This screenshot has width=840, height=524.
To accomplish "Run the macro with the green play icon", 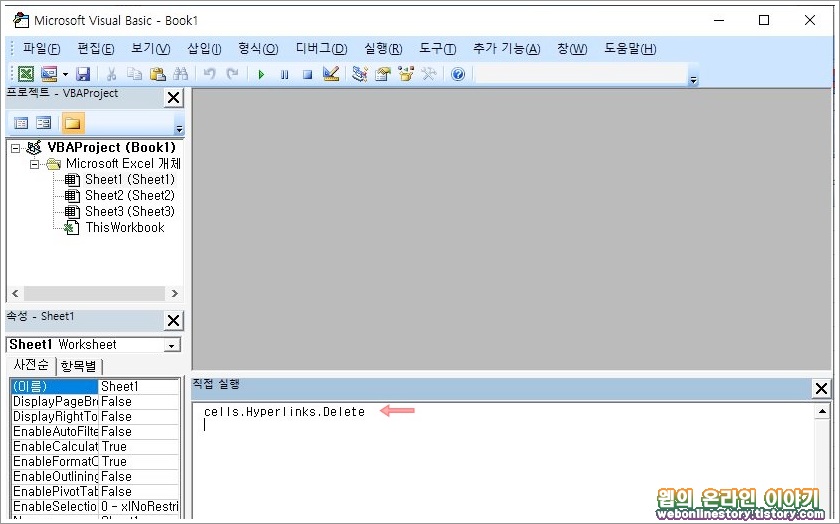I will click(x=261, y=74).
